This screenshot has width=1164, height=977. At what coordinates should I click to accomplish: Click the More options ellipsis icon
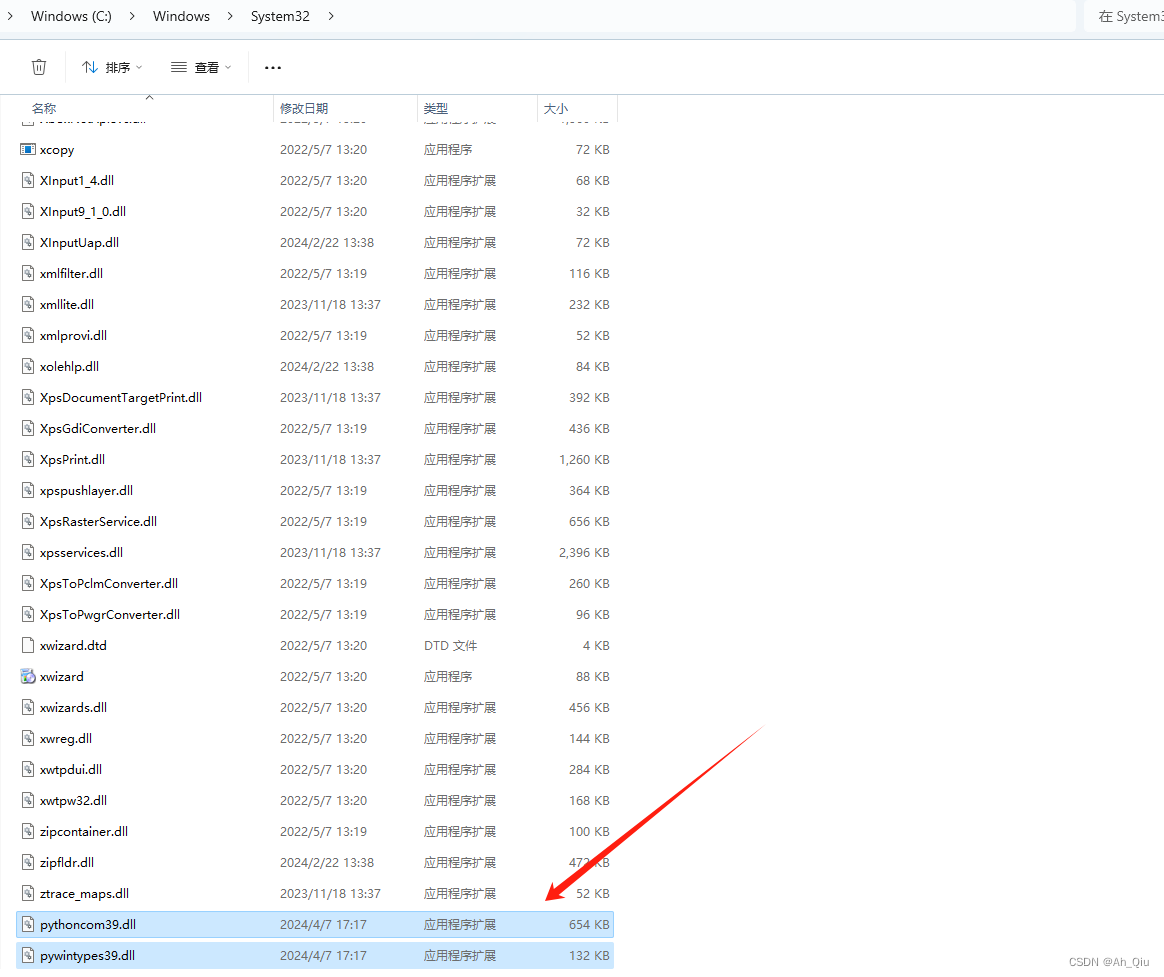click(272, 66)
